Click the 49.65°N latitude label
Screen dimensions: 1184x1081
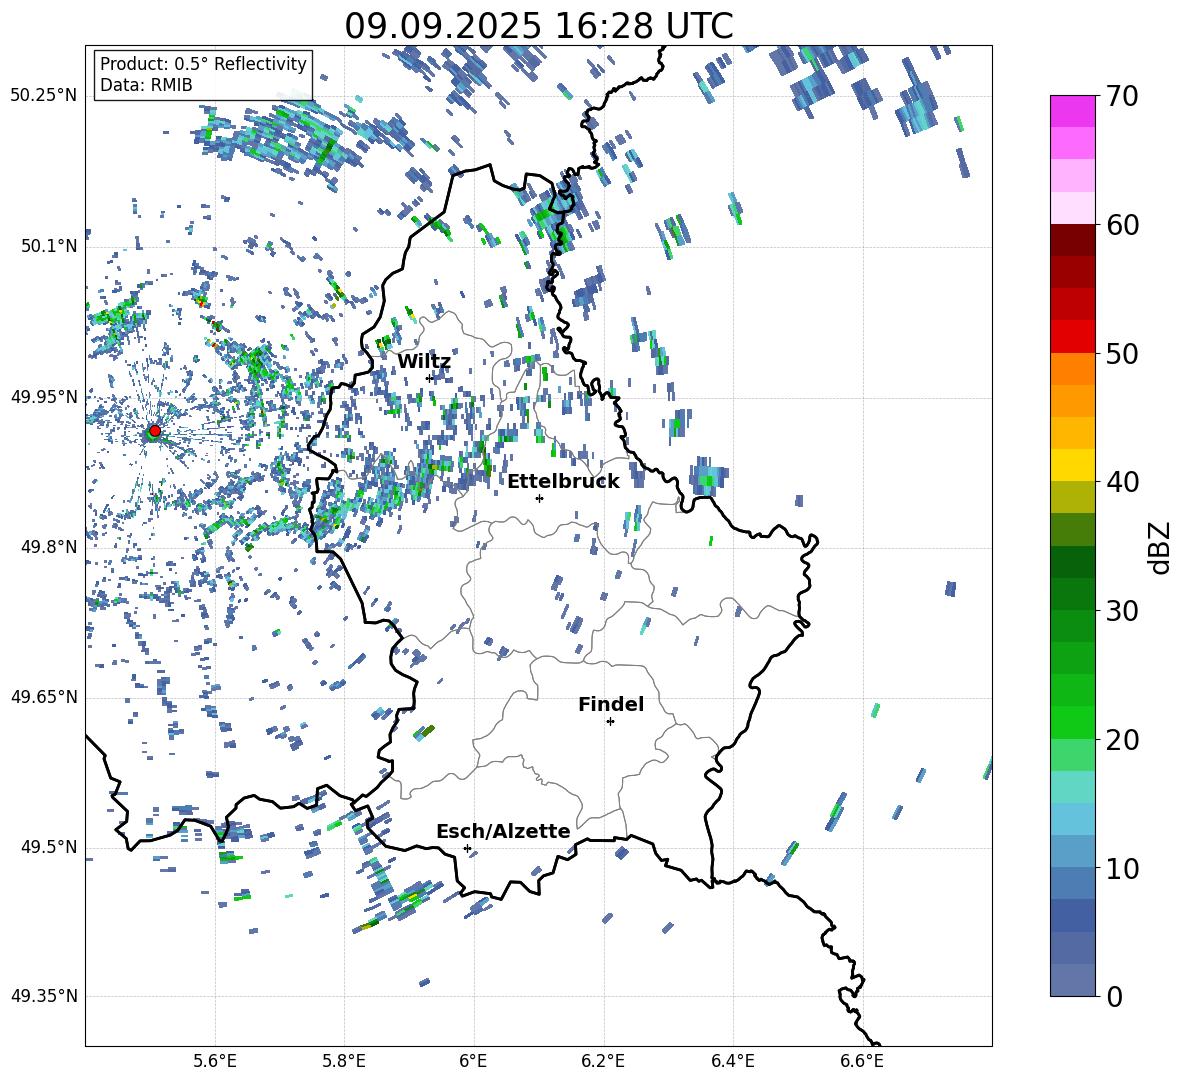point(44,697)
